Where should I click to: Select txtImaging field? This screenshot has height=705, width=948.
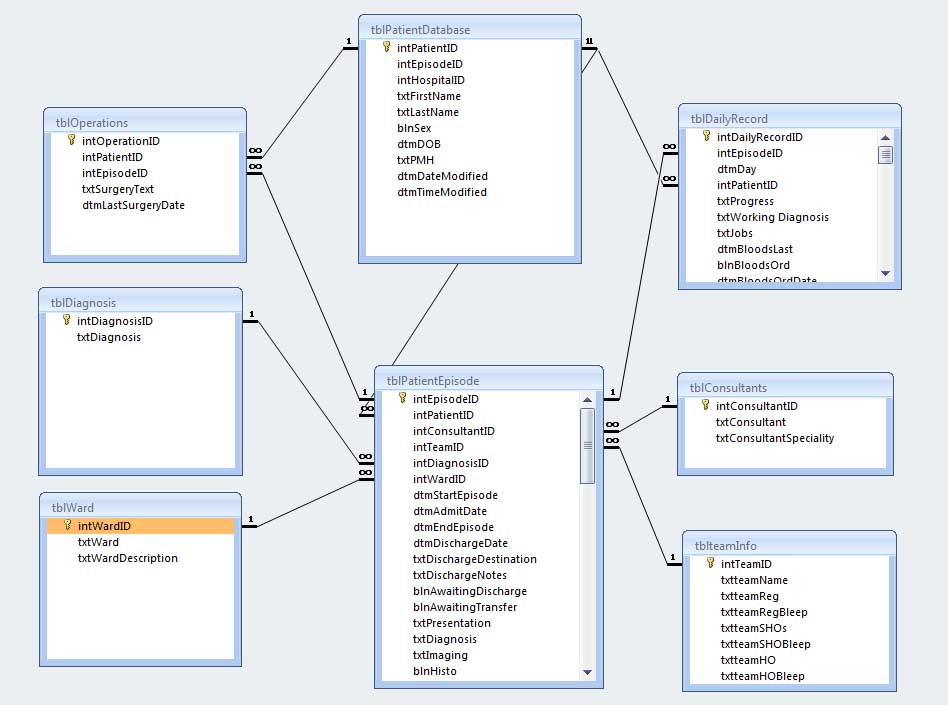(x=440, y=655)
